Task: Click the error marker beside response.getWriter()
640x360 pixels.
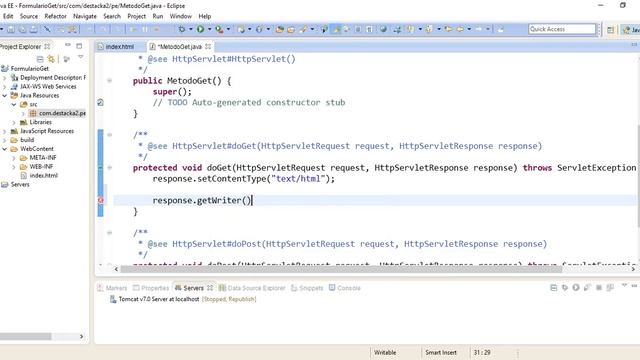Action: tap(101, 200)
